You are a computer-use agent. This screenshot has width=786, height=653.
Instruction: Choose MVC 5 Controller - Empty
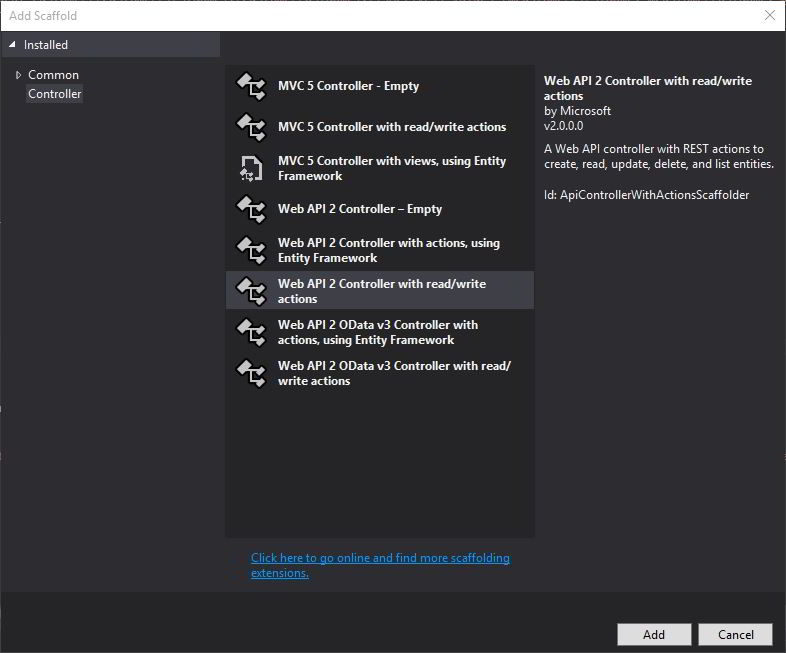(x=379, y=86)
